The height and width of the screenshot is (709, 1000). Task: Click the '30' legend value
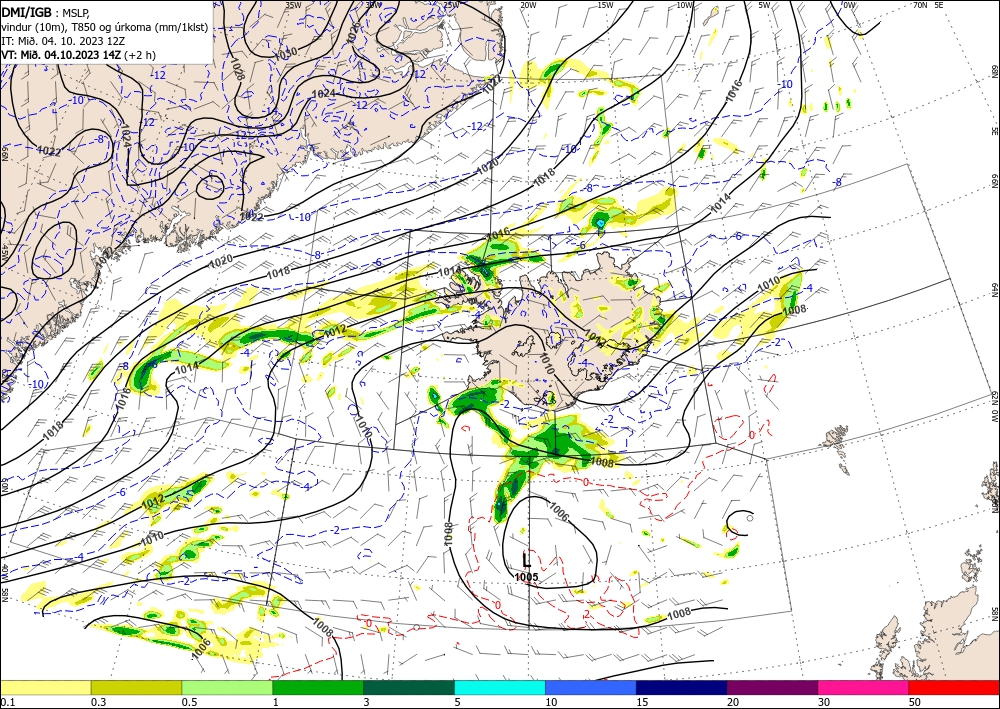tap(825, 702)
